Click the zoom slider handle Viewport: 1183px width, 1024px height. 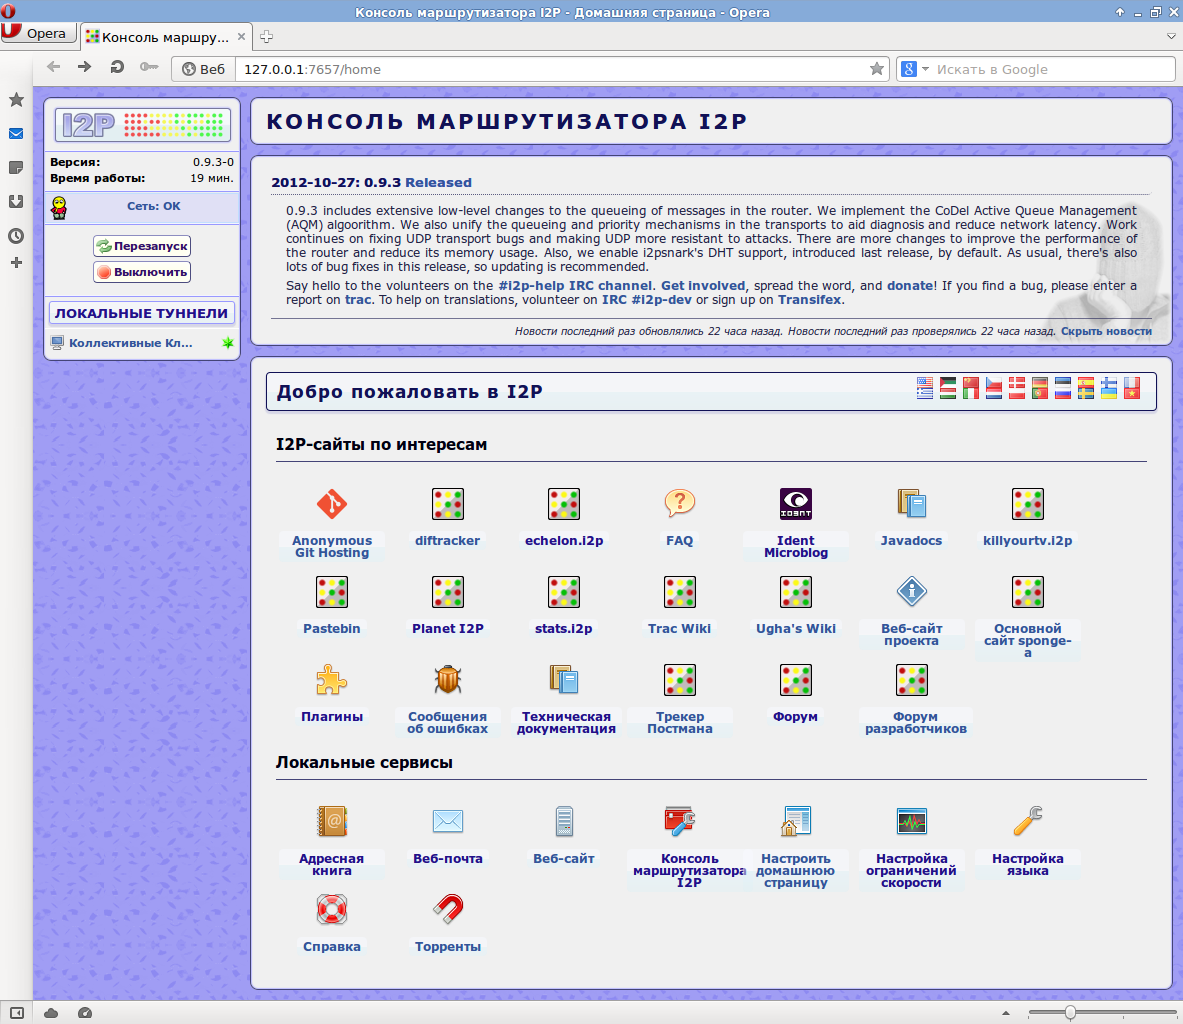click(1070, 1013)
